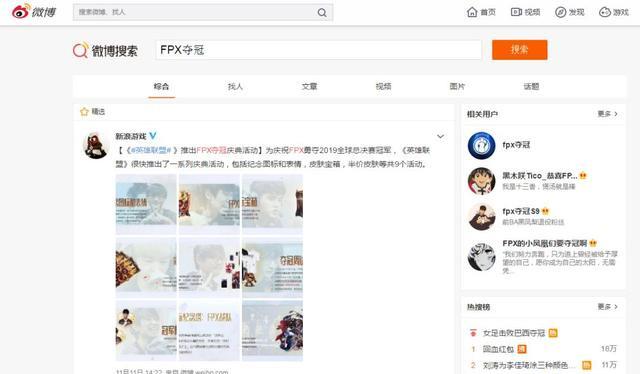Open the #英雄联盟# hashtag link
The width and height of the screenshot is (640, 374).
pyautogui.click(x=151, y=150)
